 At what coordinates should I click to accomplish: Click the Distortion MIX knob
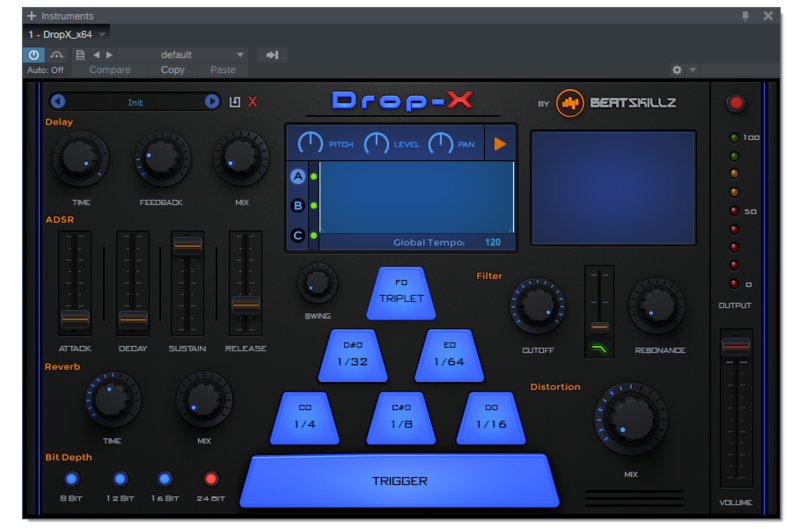pos(631,419)
